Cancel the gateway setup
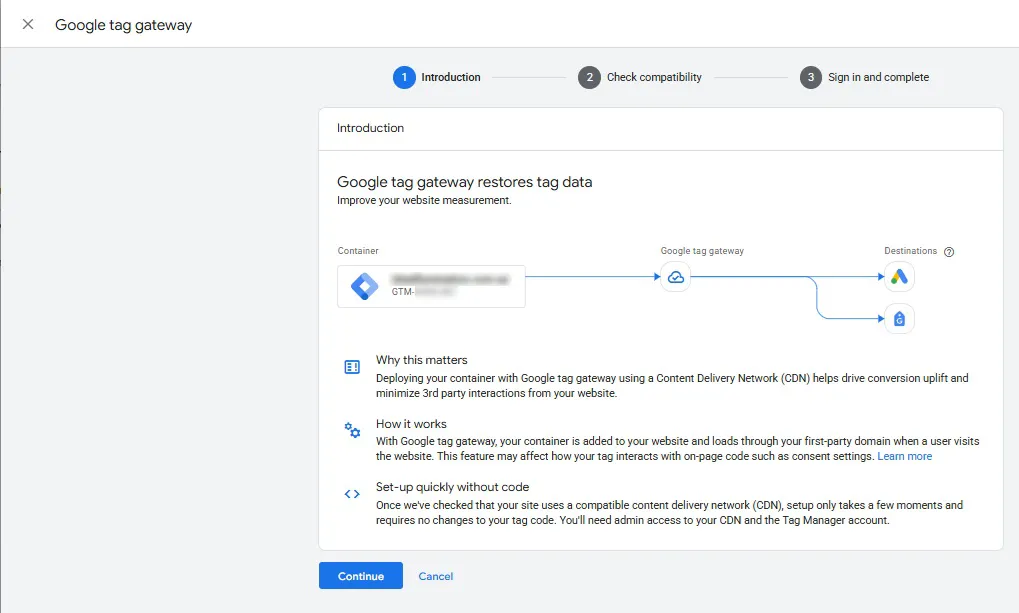This screenshot has width=1019, height=613. (435, 576)
